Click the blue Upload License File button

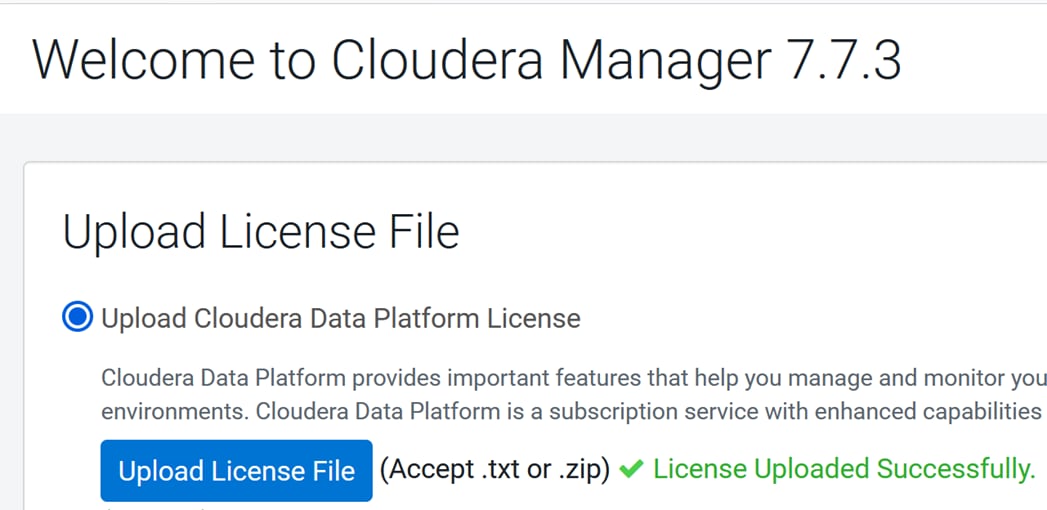tap(236, 471)
